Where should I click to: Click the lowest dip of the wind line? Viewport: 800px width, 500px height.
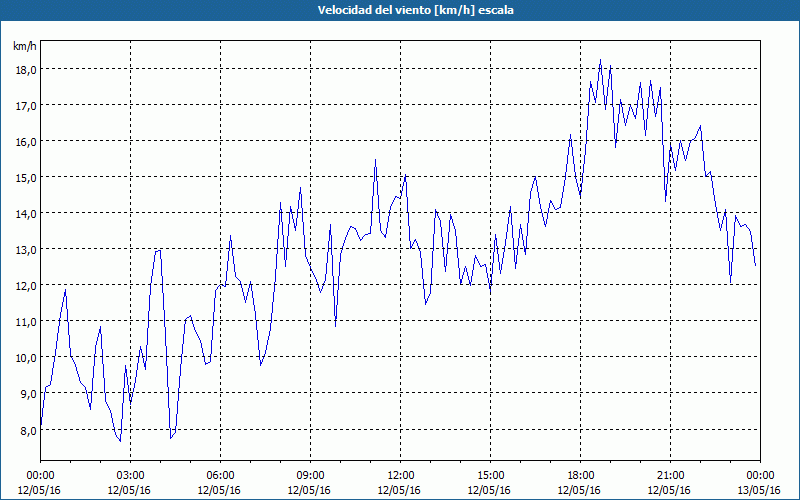tap(120, 441)
